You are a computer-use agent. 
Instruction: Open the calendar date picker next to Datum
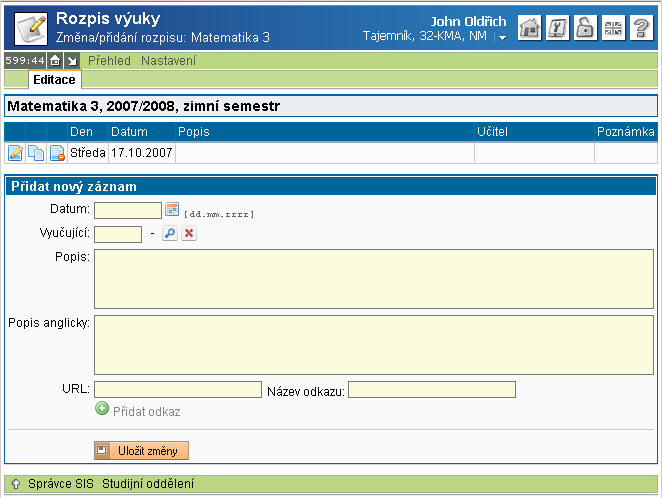(x=171, y=210)
